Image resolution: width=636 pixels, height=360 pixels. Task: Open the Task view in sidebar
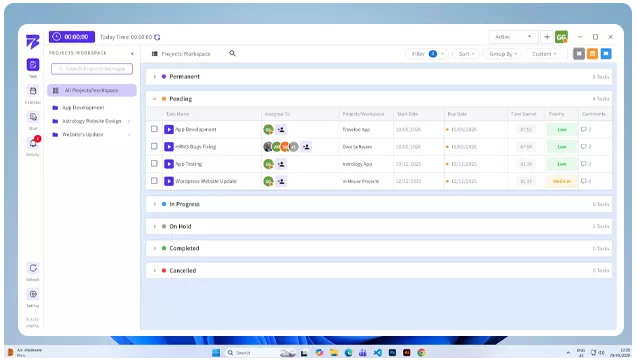tap(33, 64)
